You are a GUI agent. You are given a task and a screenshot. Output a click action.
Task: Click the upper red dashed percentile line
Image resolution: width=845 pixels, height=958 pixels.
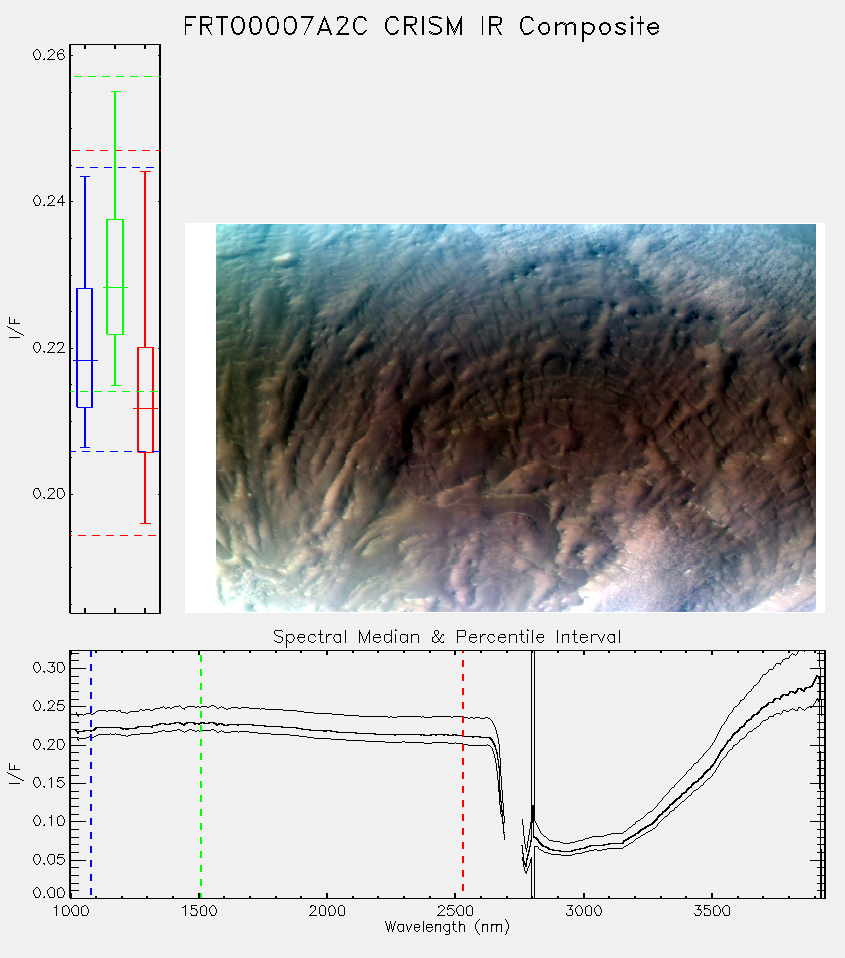[116, 150]
